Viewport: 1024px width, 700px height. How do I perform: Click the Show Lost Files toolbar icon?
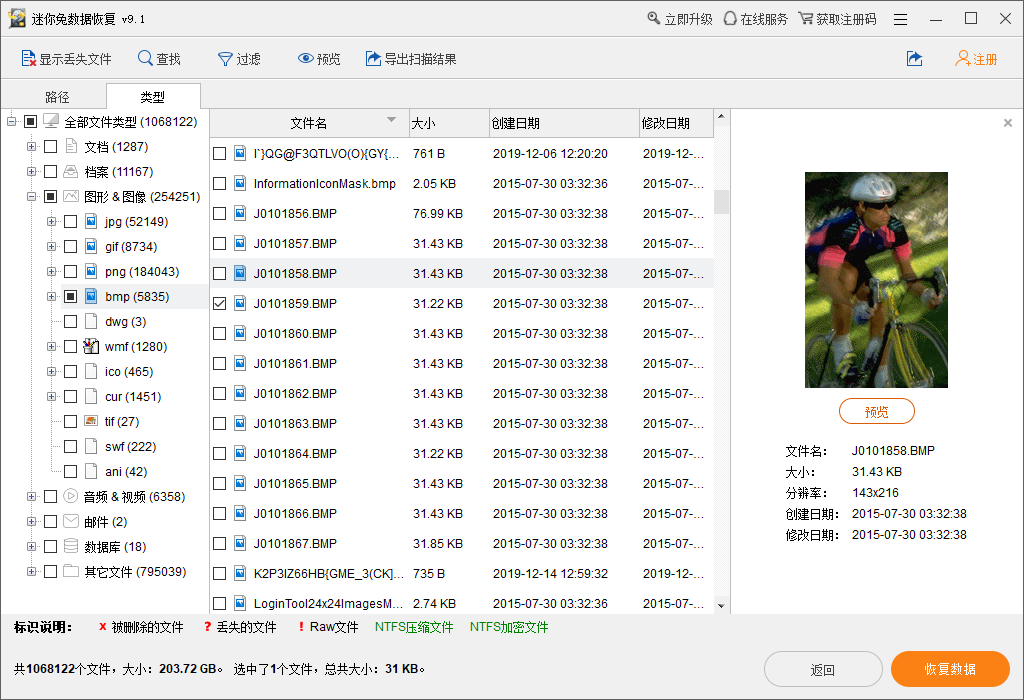point(28,59)
